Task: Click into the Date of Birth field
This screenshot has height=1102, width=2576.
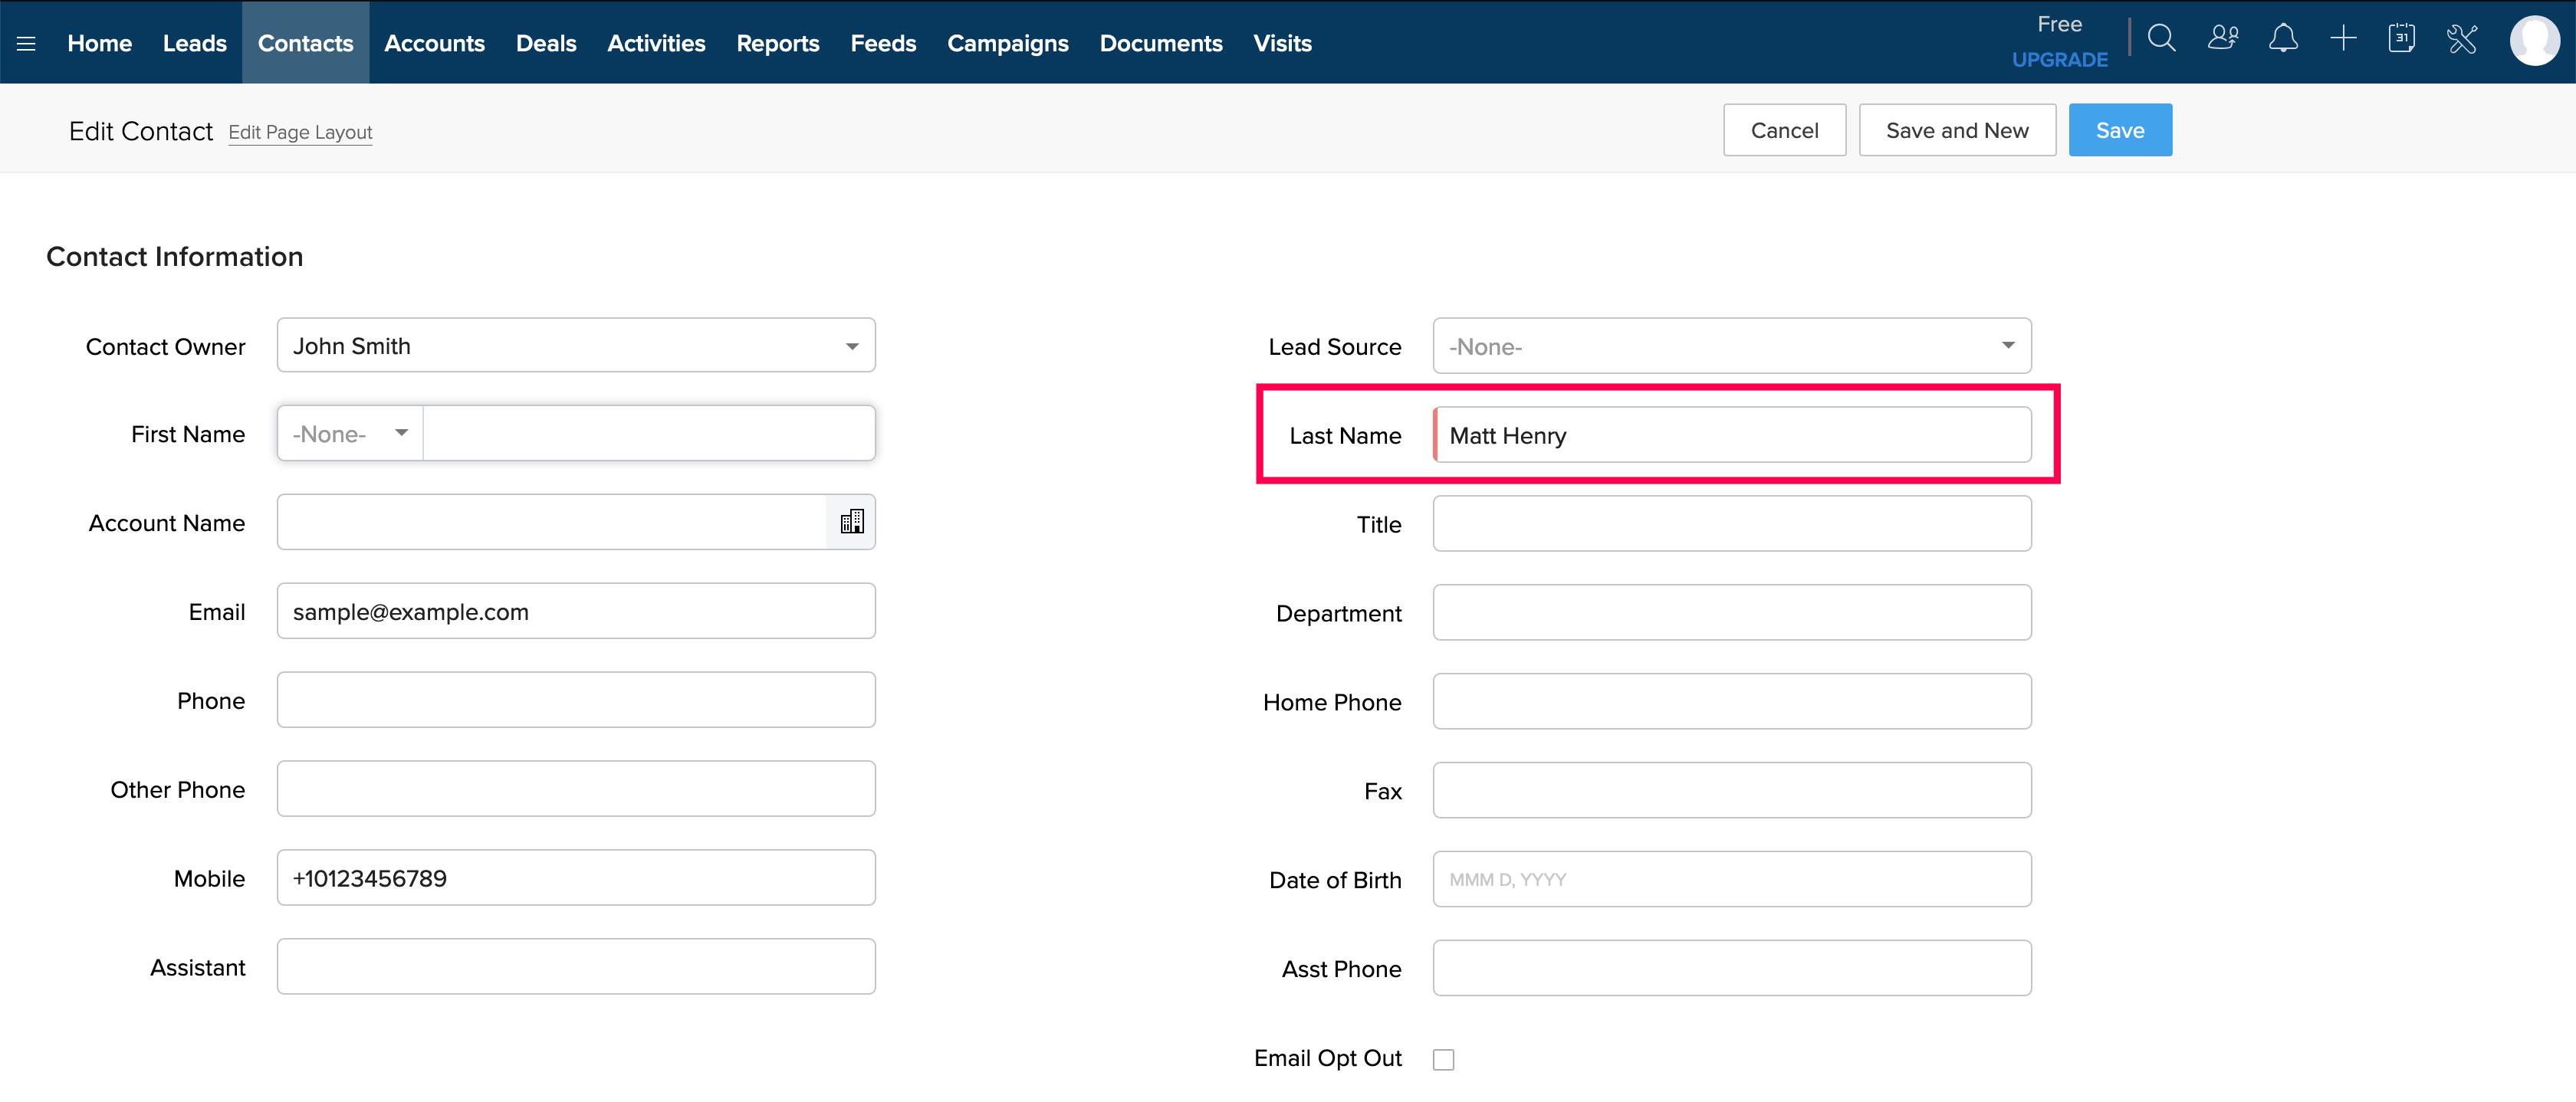Action: (x=1731, y=879)
